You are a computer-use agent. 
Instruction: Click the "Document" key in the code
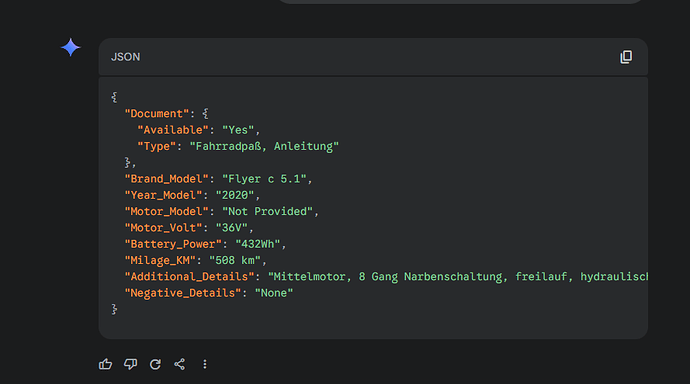[x=157, y=113]
